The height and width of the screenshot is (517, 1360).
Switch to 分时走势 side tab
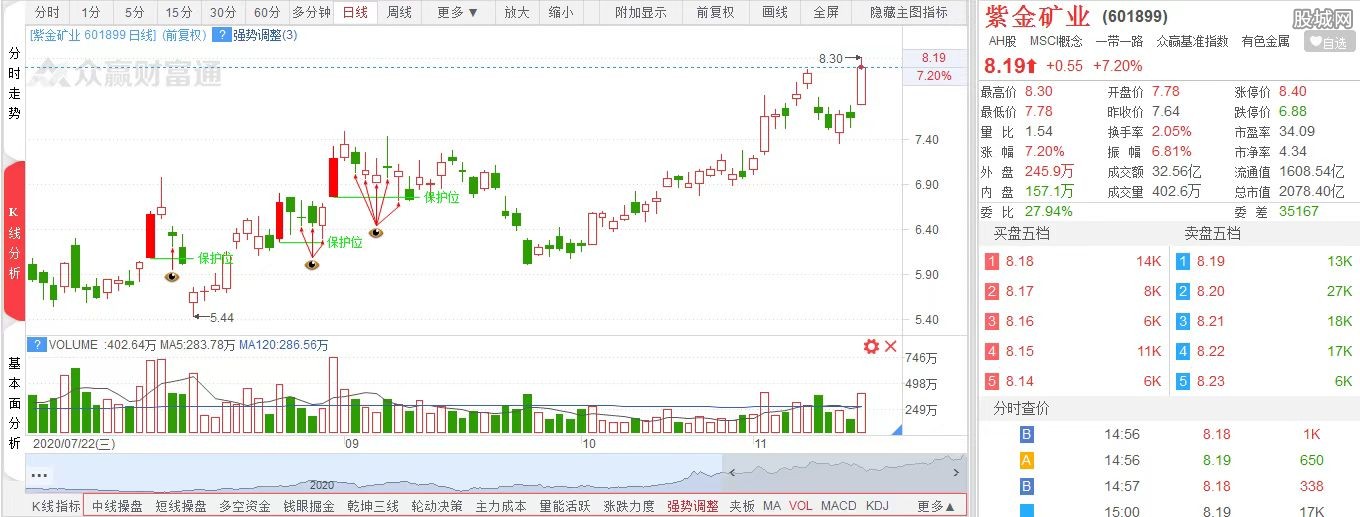pos(14,82)
